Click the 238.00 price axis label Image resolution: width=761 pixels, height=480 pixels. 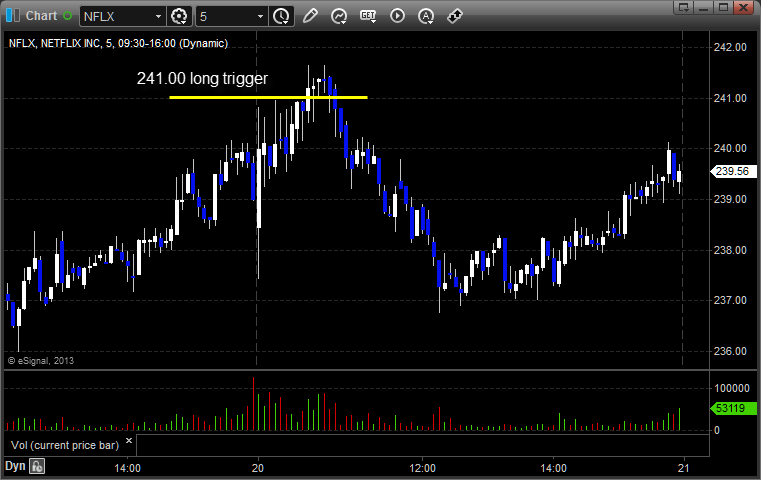730,250
